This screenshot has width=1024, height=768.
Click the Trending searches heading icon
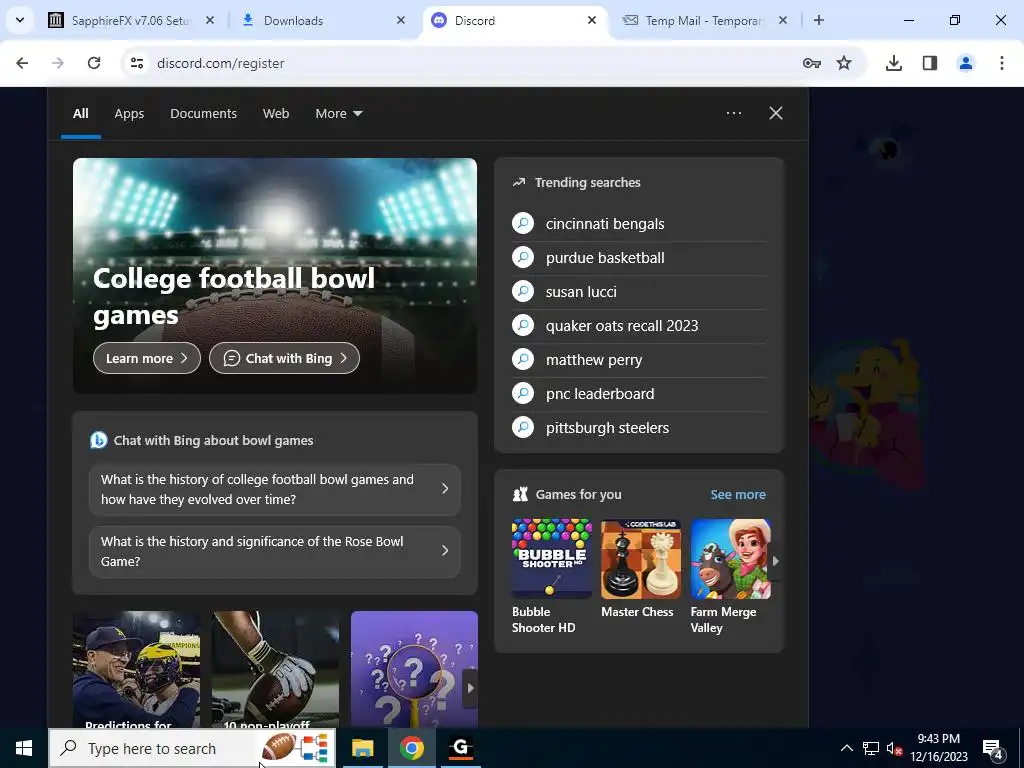tap(519, 182)
